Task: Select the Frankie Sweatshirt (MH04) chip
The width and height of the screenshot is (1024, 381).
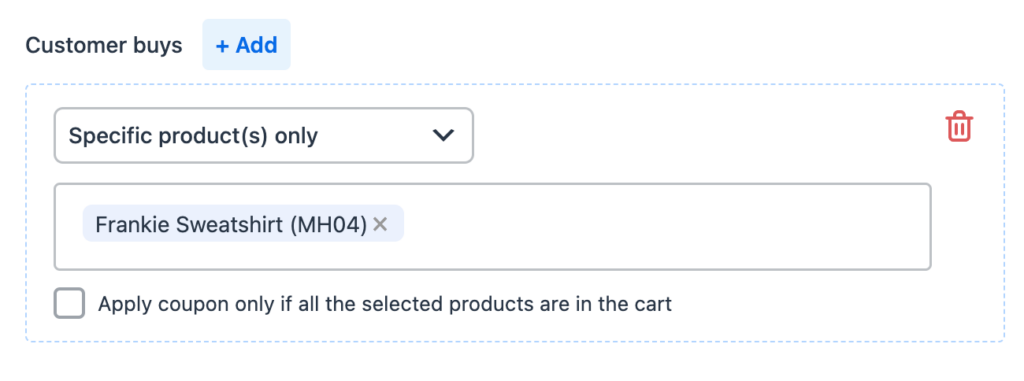Action: 243,224
